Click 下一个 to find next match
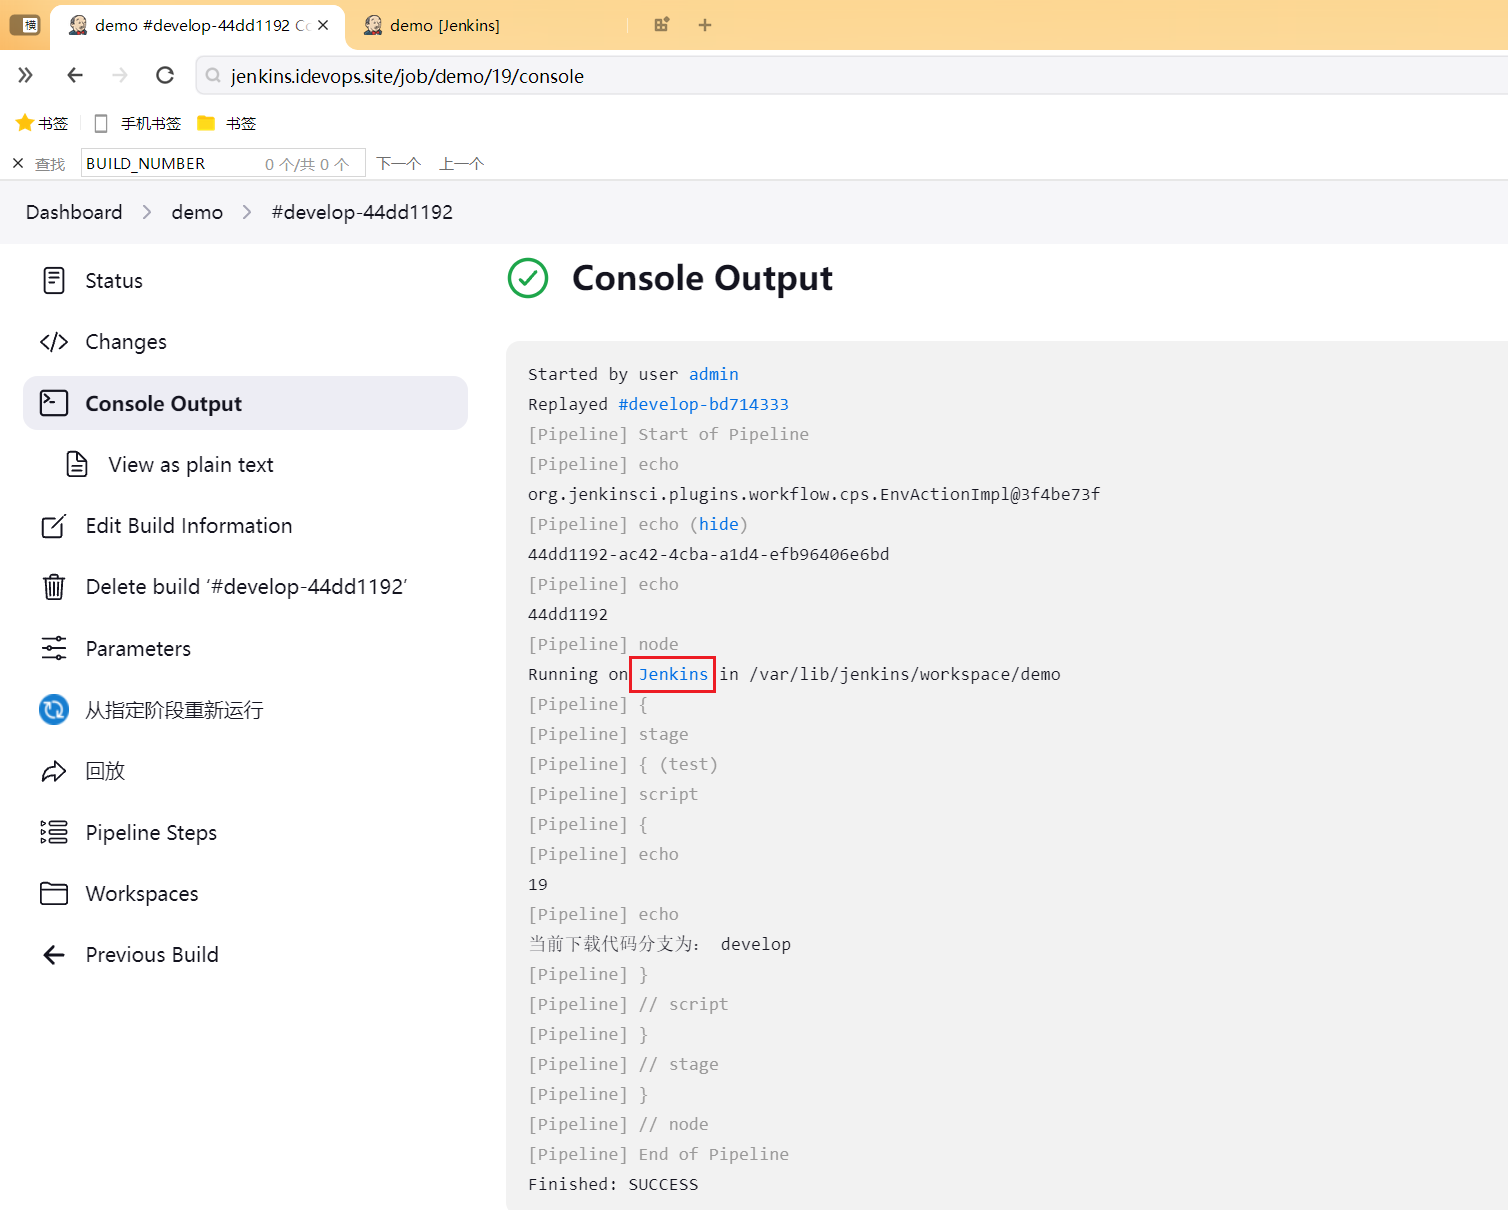This screenshot has height=1210, width=1508. point(398,163)
